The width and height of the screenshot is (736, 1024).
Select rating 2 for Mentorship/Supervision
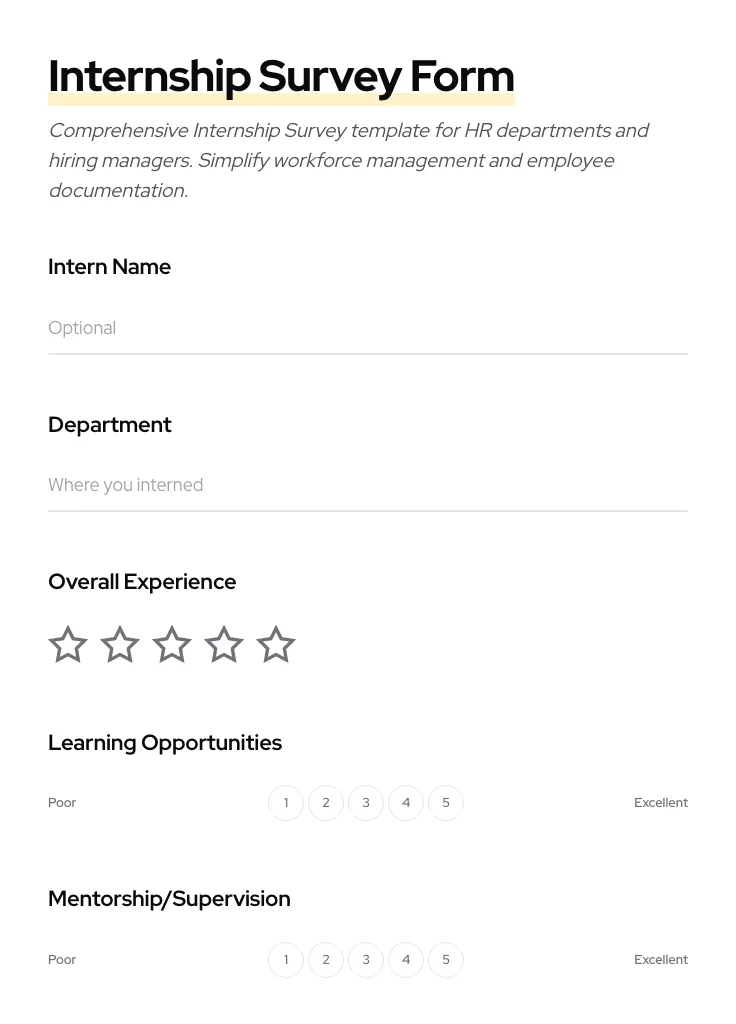pyautogui.click(x=326, y=959)
